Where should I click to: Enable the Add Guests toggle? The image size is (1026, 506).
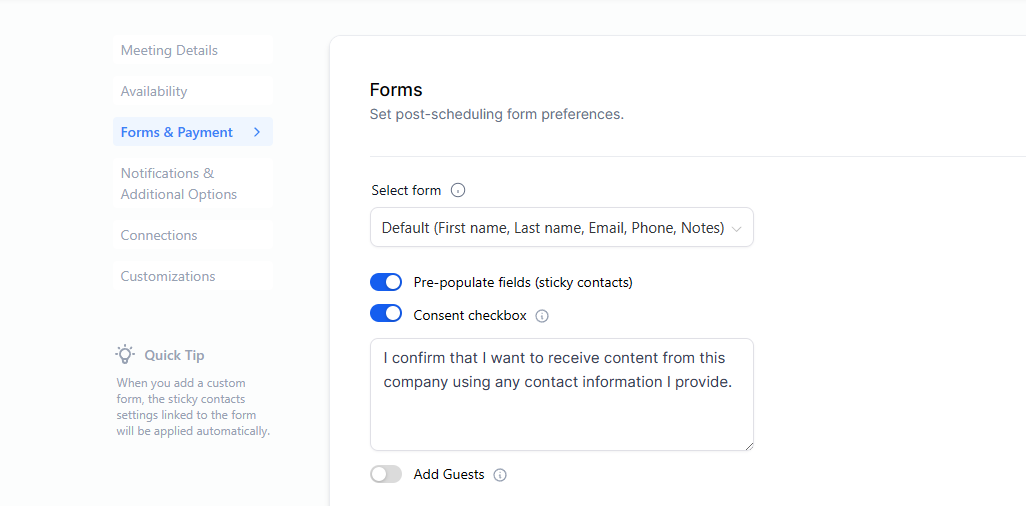(x=386, y=474)
